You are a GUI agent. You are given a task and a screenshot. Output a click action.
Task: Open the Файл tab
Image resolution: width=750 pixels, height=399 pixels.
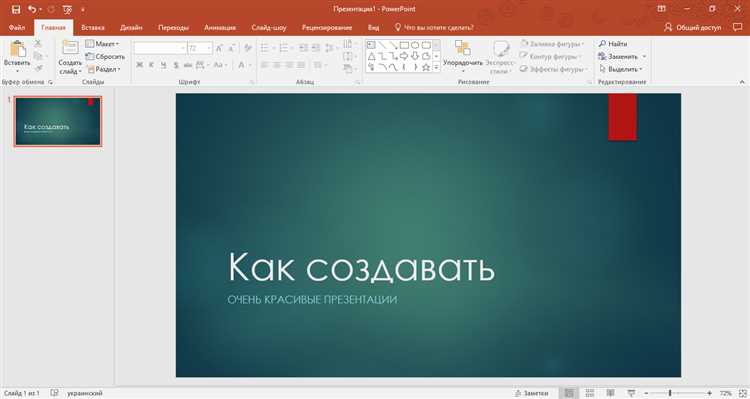click(17, 28)
